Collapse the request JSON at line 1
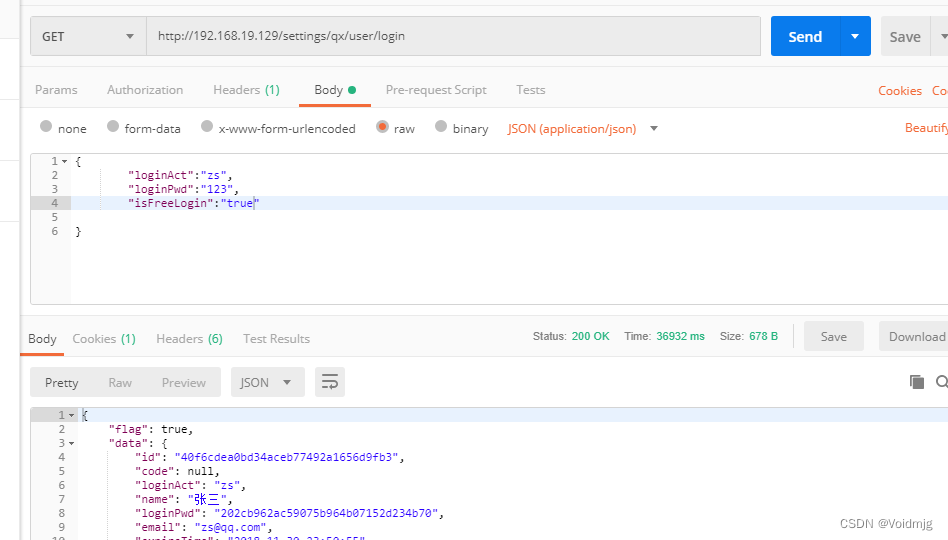948x540 pixels. 65,161
